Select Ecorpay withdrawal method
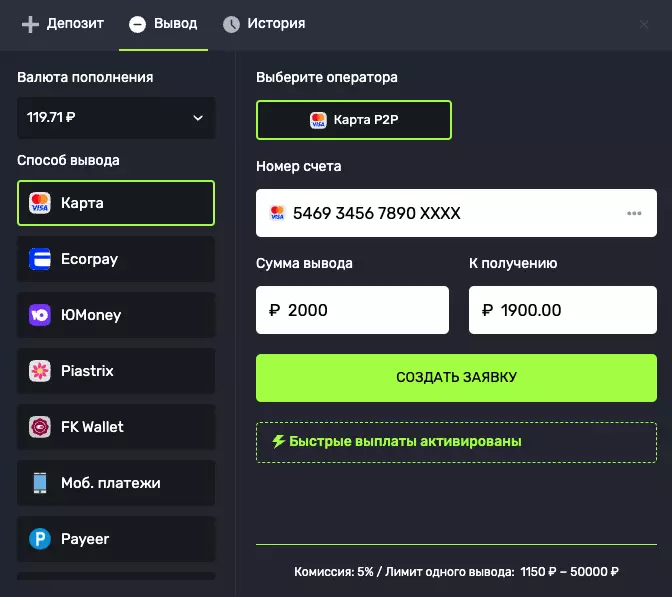Image resolution: width=672 pixels, height=597 pixels. click(x=116, y=259)
